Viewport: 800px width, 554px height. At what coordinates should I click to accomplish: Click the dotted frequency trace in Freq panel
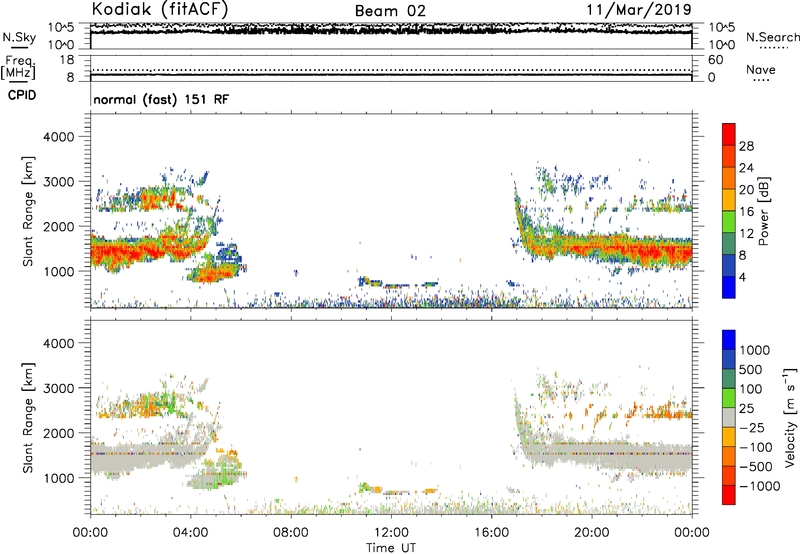(x=391, y=70)
